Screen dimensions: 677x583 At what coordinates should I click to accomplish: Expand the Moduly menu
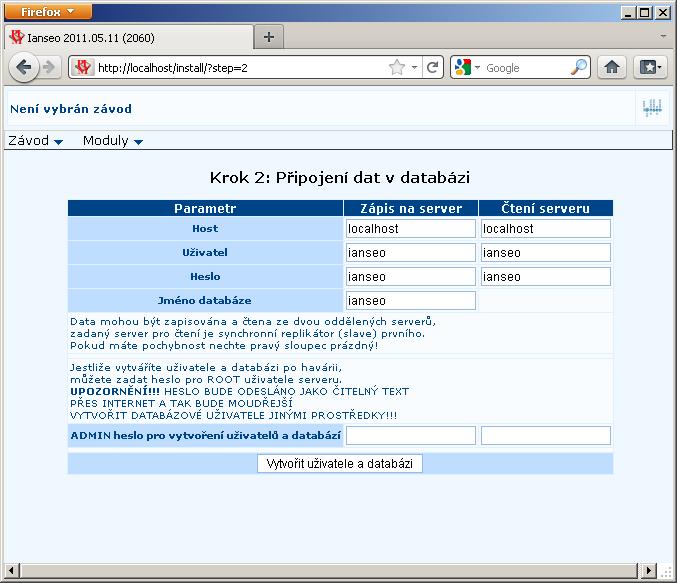(113, 141)
